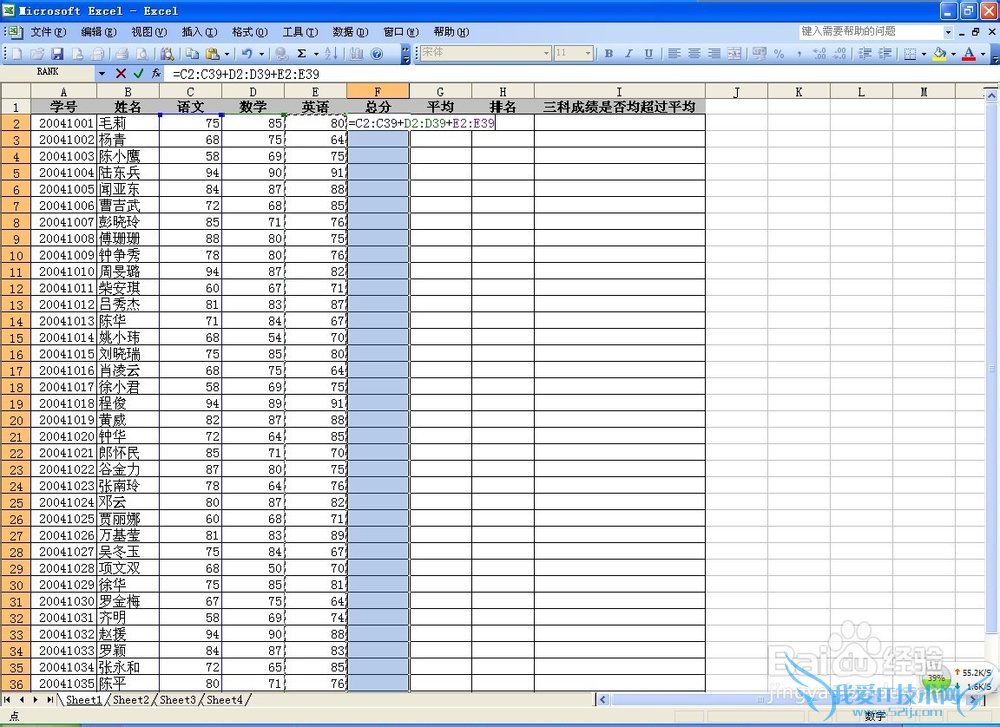Click the Increase Decimal icon
This screenshot has height=727, width=1000.
[820, 54]
